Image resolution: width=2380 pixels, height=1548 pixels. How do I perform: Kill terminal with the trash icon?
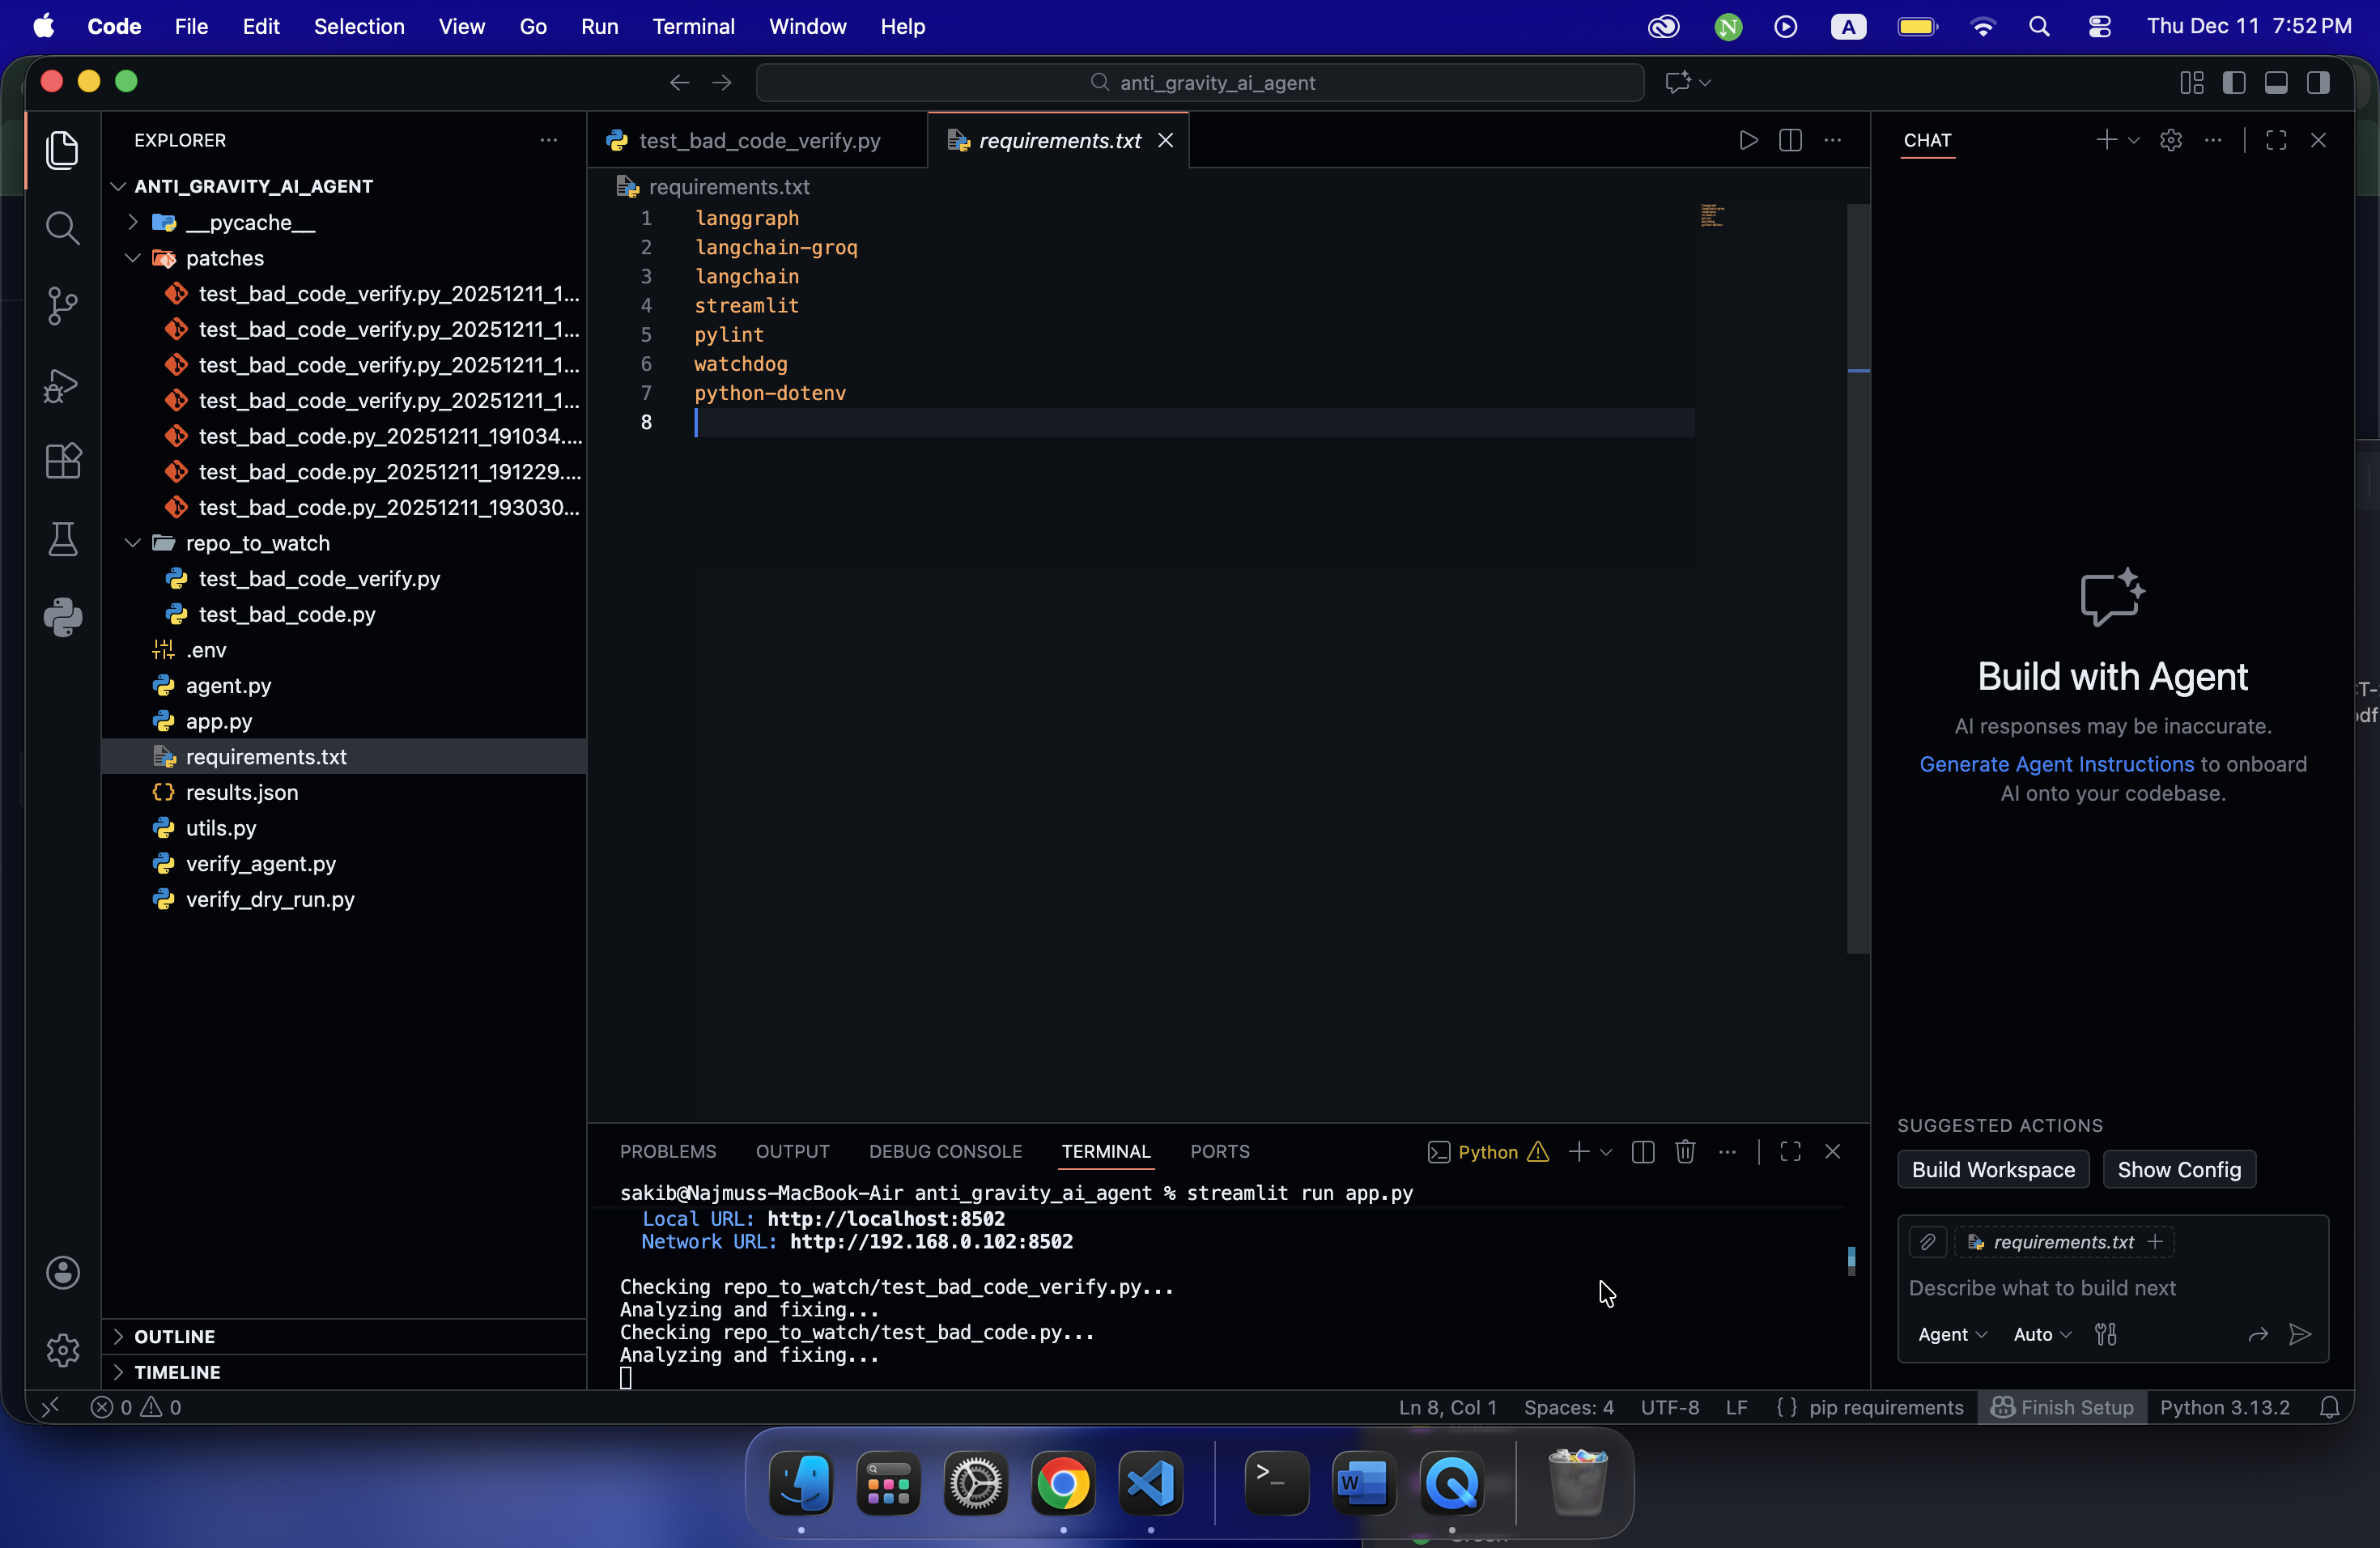tap(1685, 1152)
